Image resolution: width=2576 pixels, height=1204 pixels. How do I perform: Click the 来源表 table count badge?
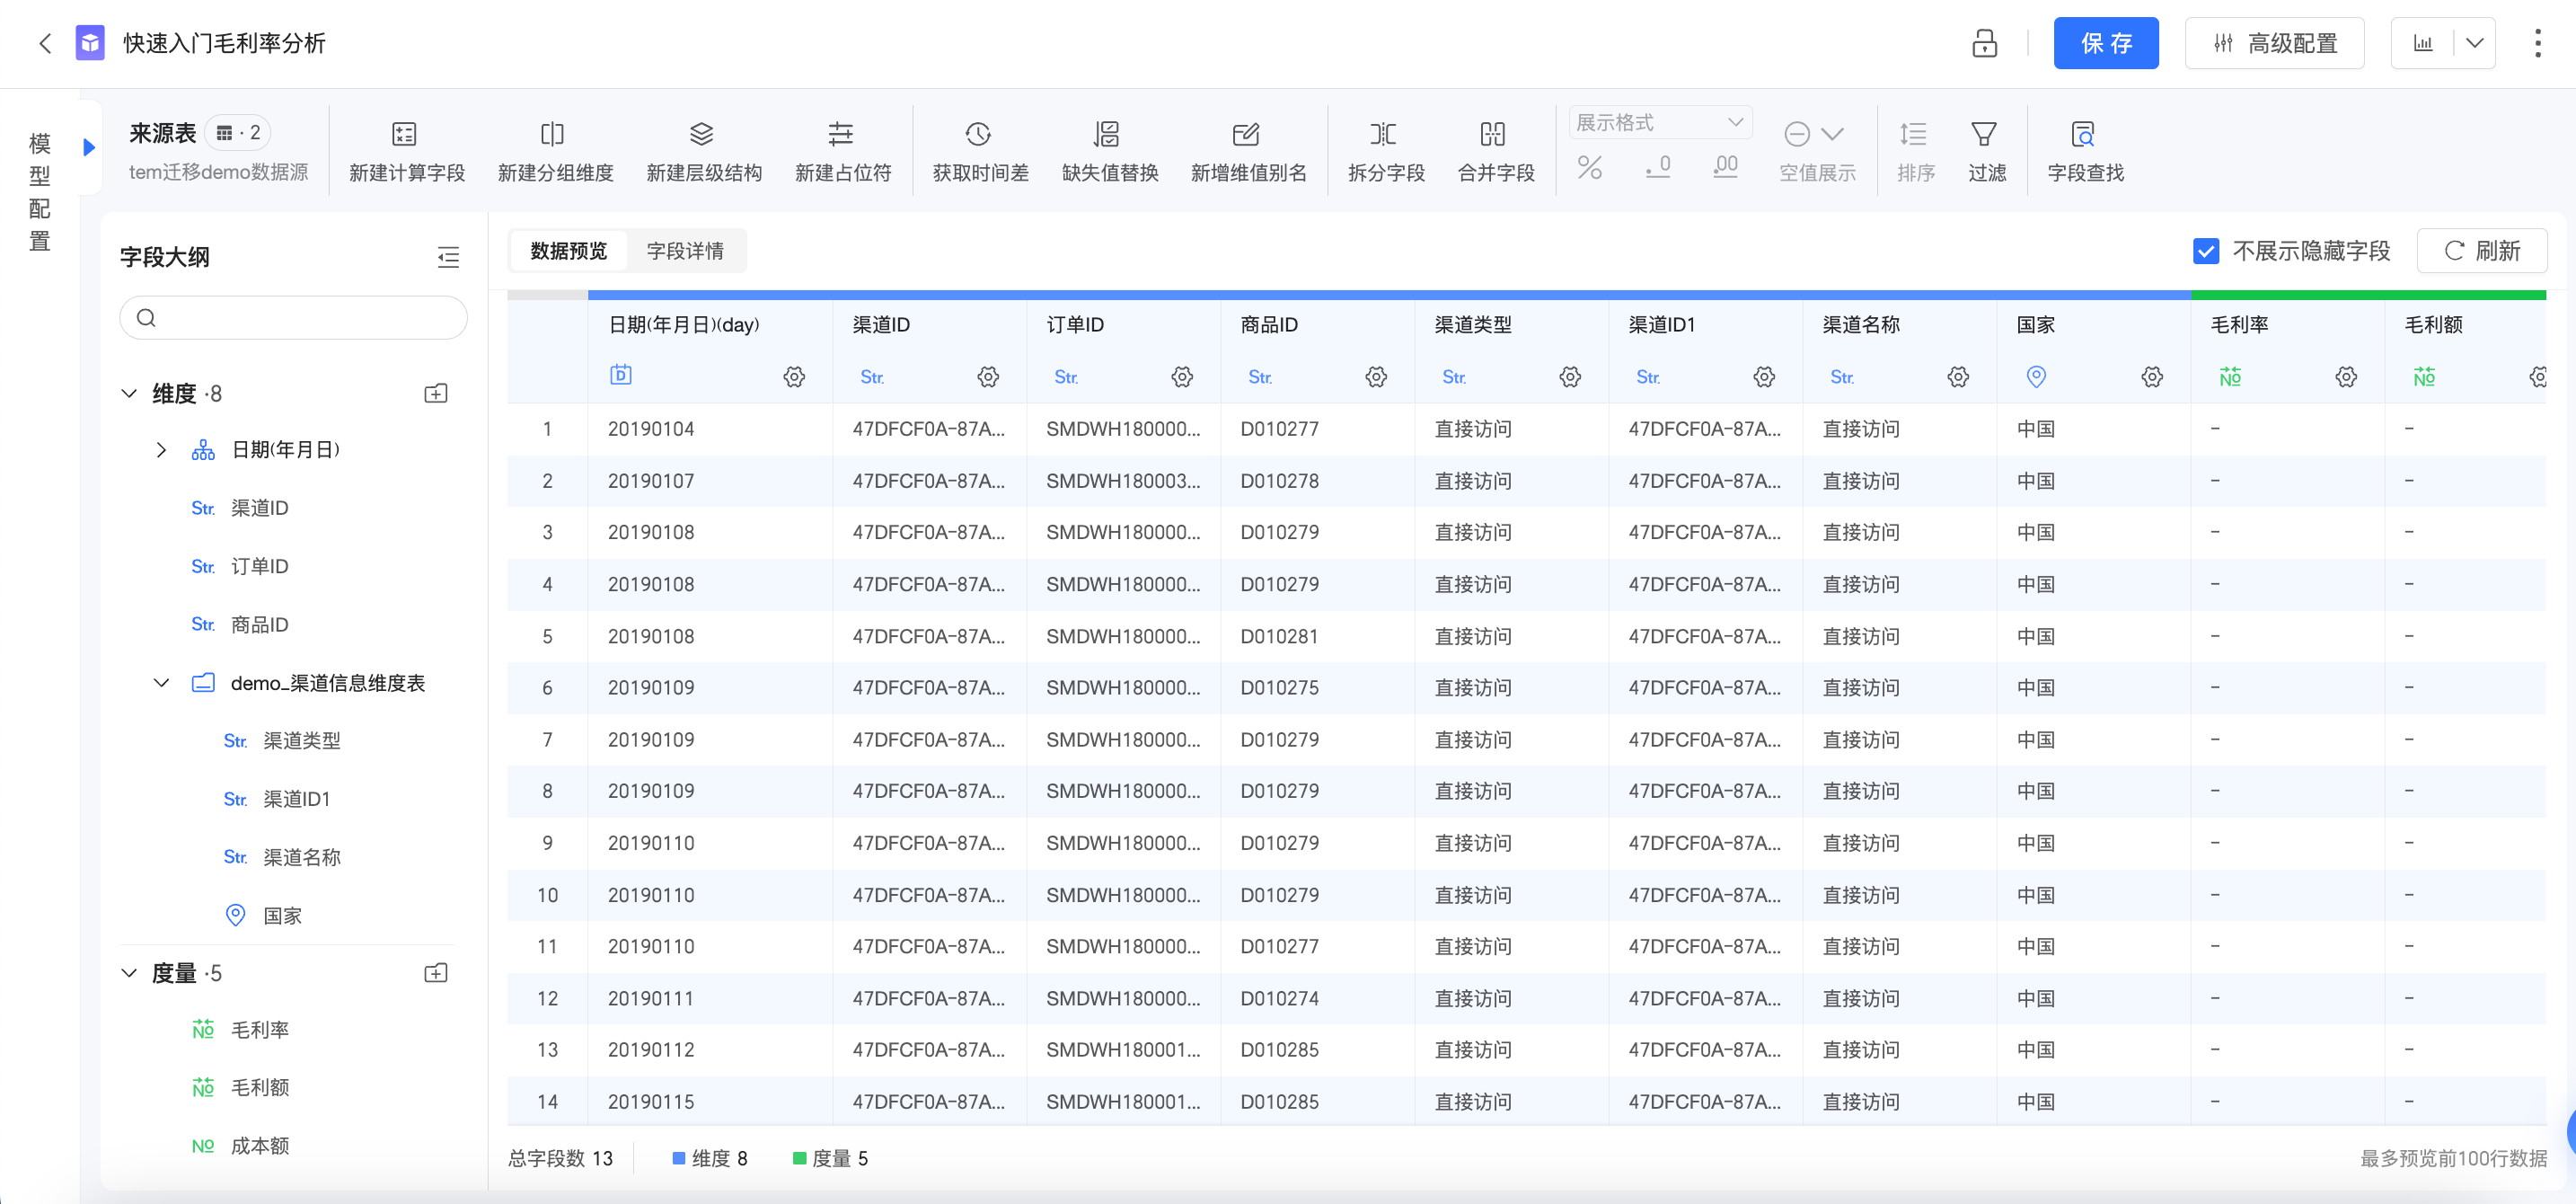point(238,133)
